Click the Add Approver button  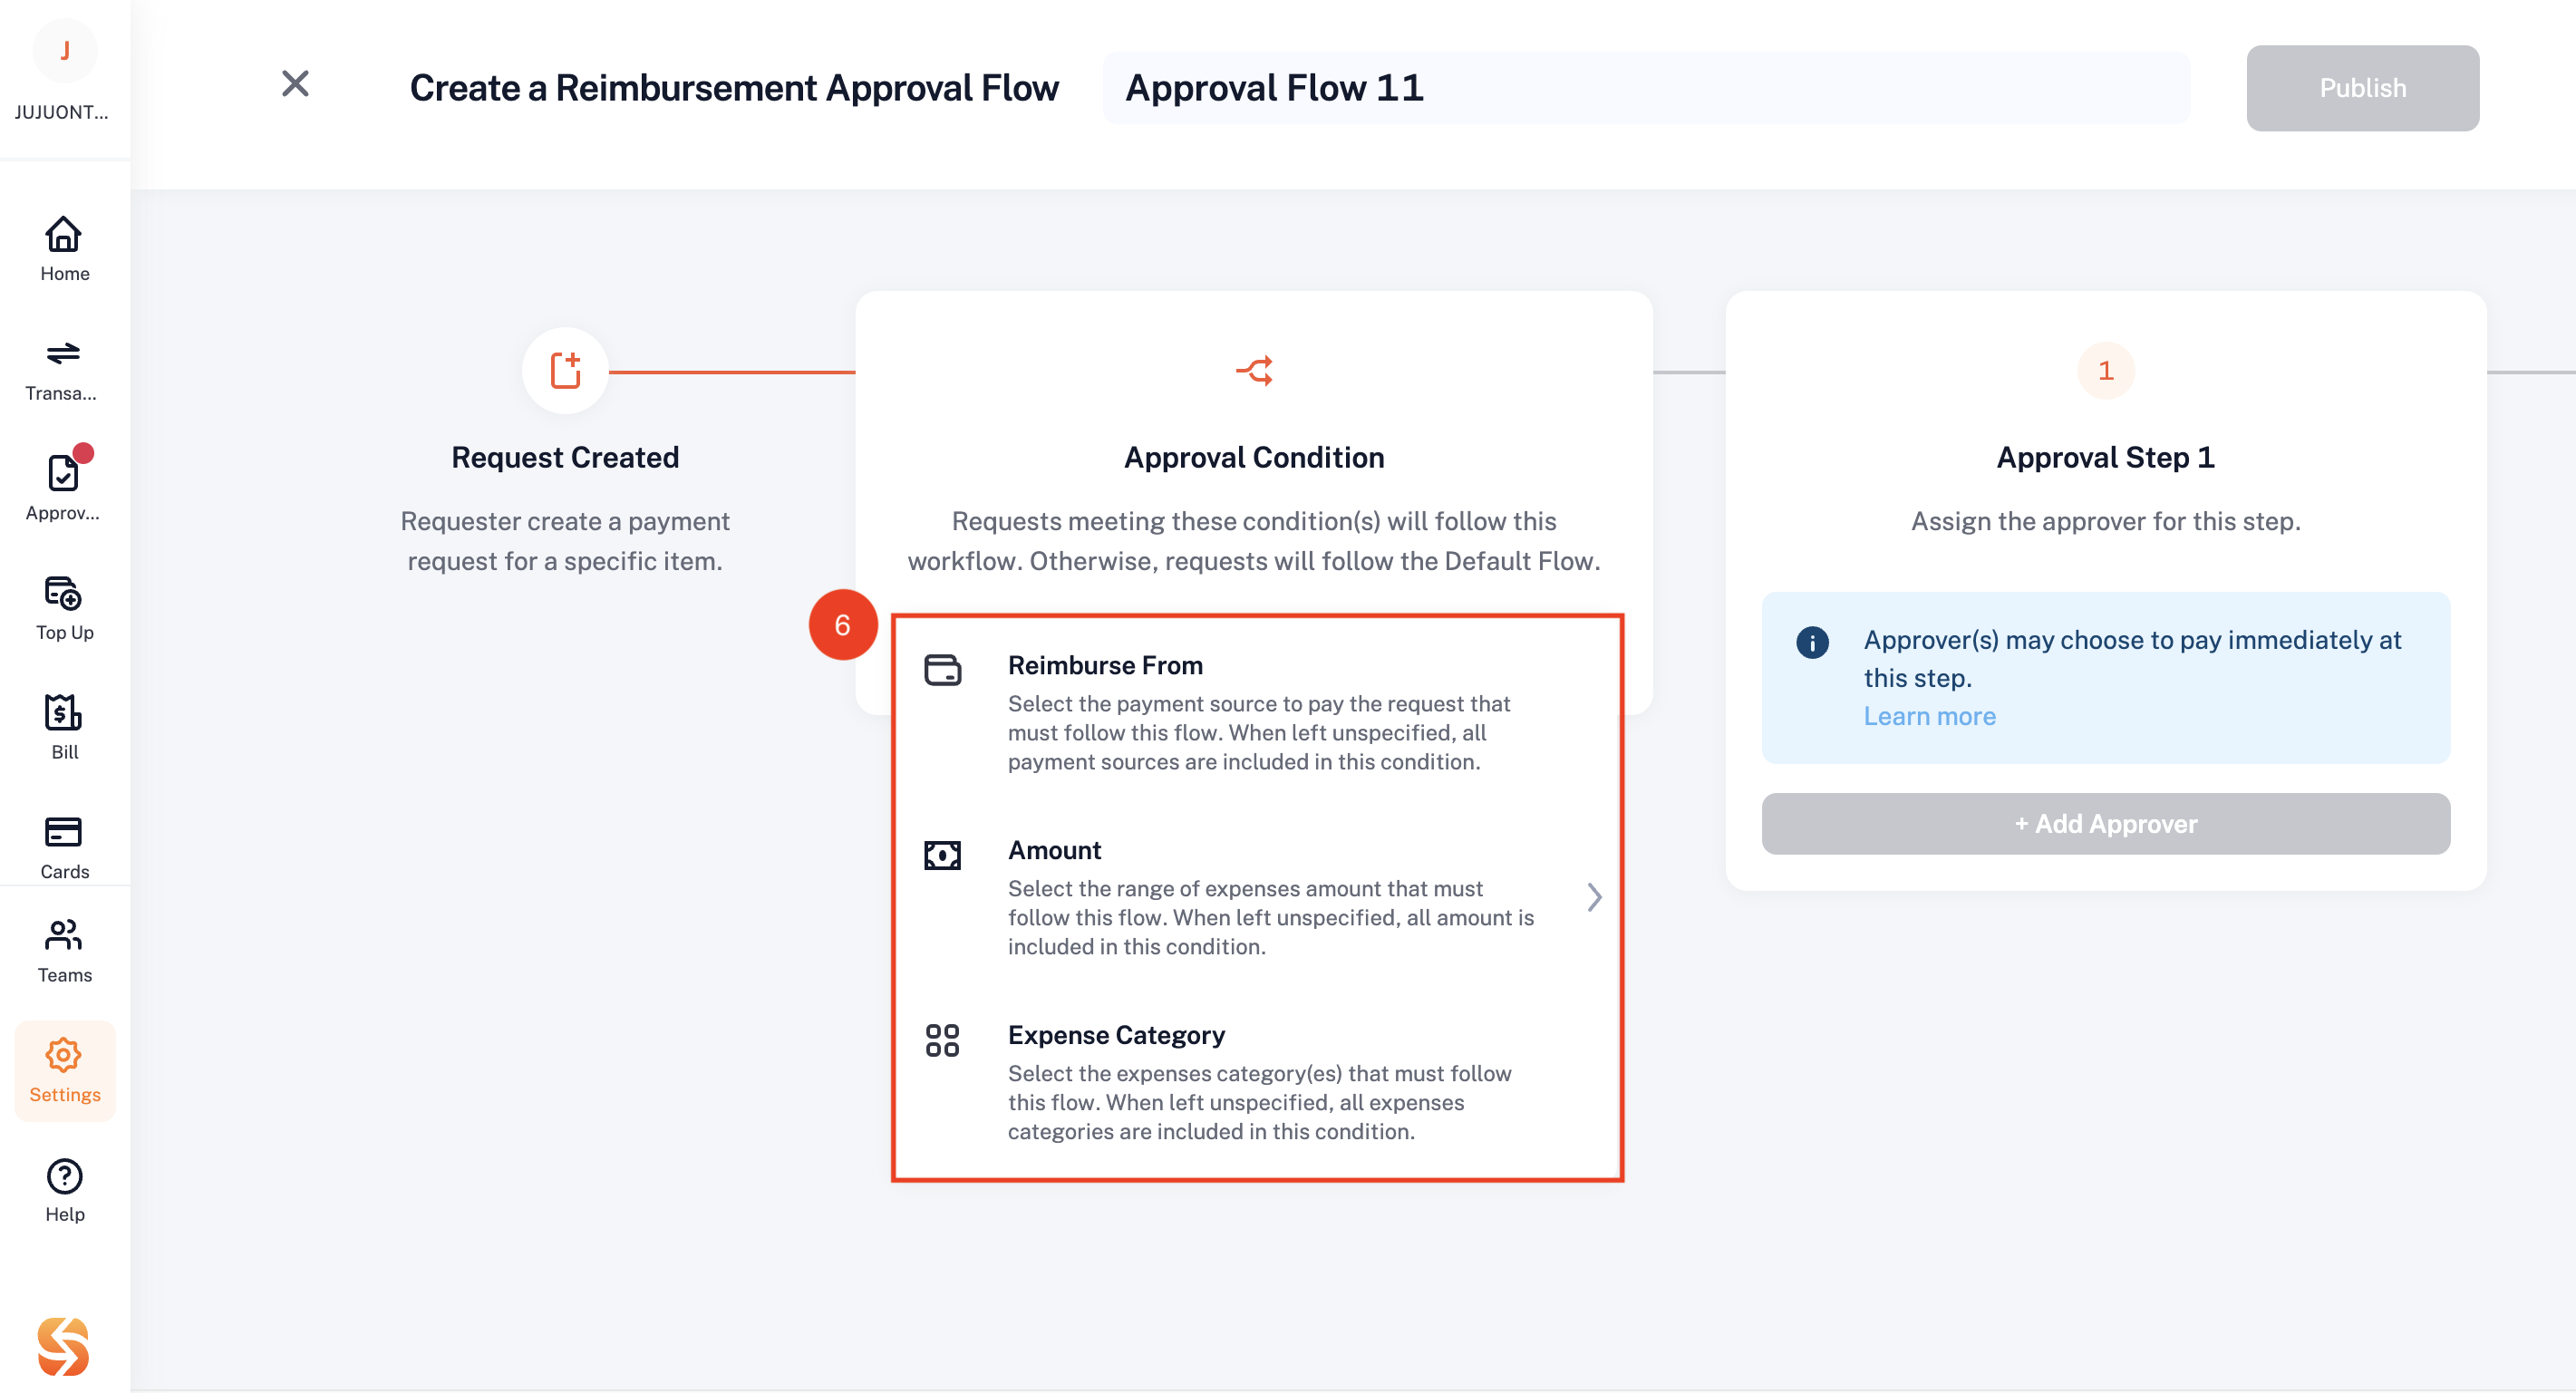tap(2105, 823)
